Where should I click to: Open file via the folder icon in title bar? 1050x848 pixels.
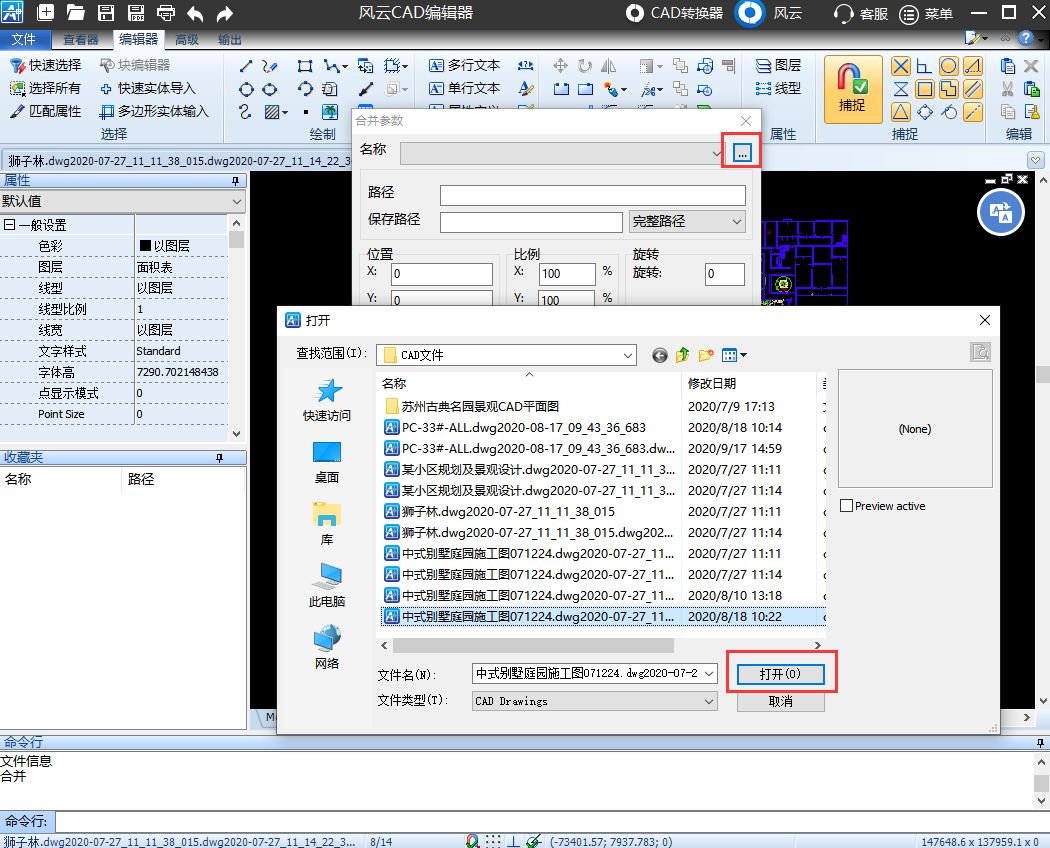[76, 12]
